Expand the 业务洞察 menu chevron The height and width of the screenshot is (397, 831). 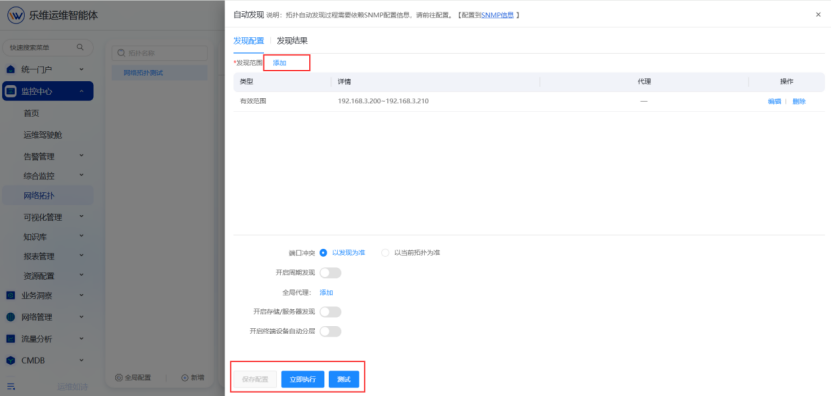(x=82, y=296)
